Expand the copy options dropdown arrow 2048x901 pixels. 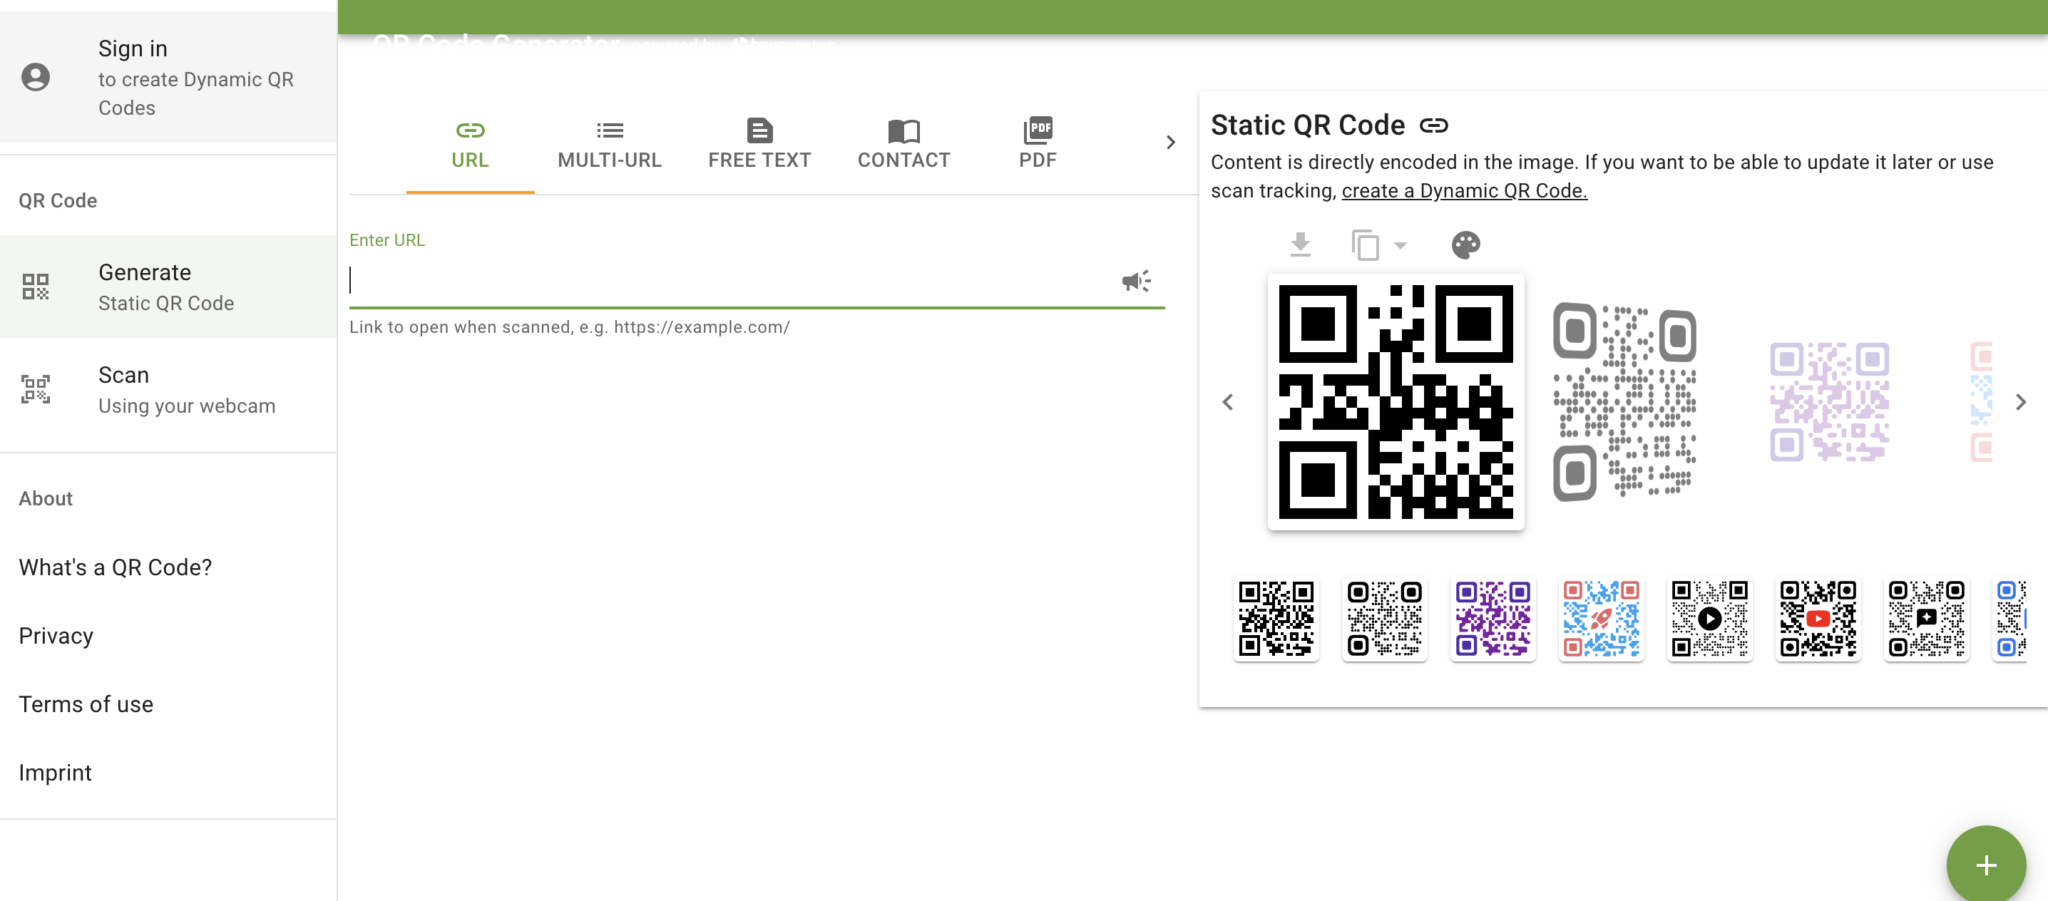(x=1402, y=245)
